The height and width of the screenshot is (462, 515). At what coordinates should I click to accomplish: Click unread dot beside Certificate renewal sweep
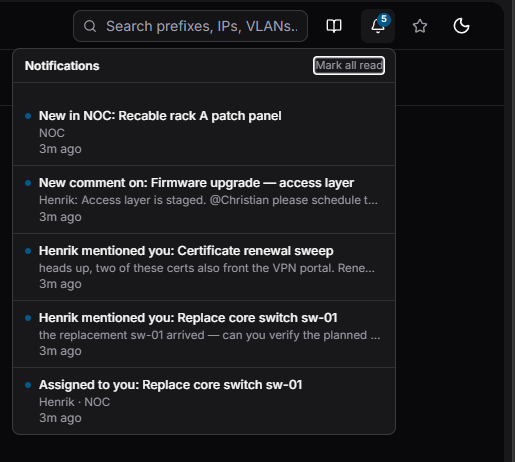[28, 251]
